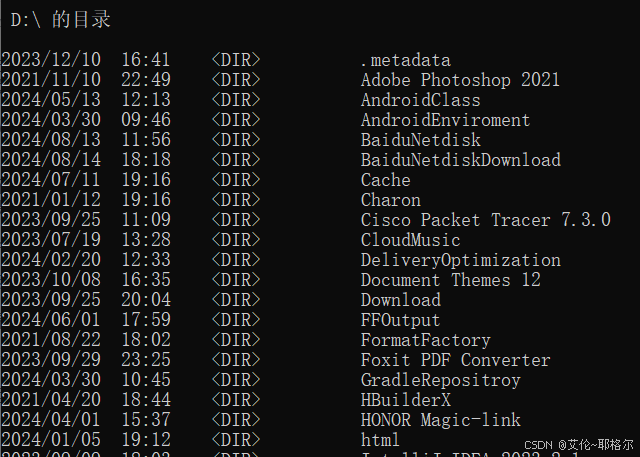Viewport: 640px width, 457px height.
Task: Click the date '2024/01/05' of html
Action: (x=51, y=440)
